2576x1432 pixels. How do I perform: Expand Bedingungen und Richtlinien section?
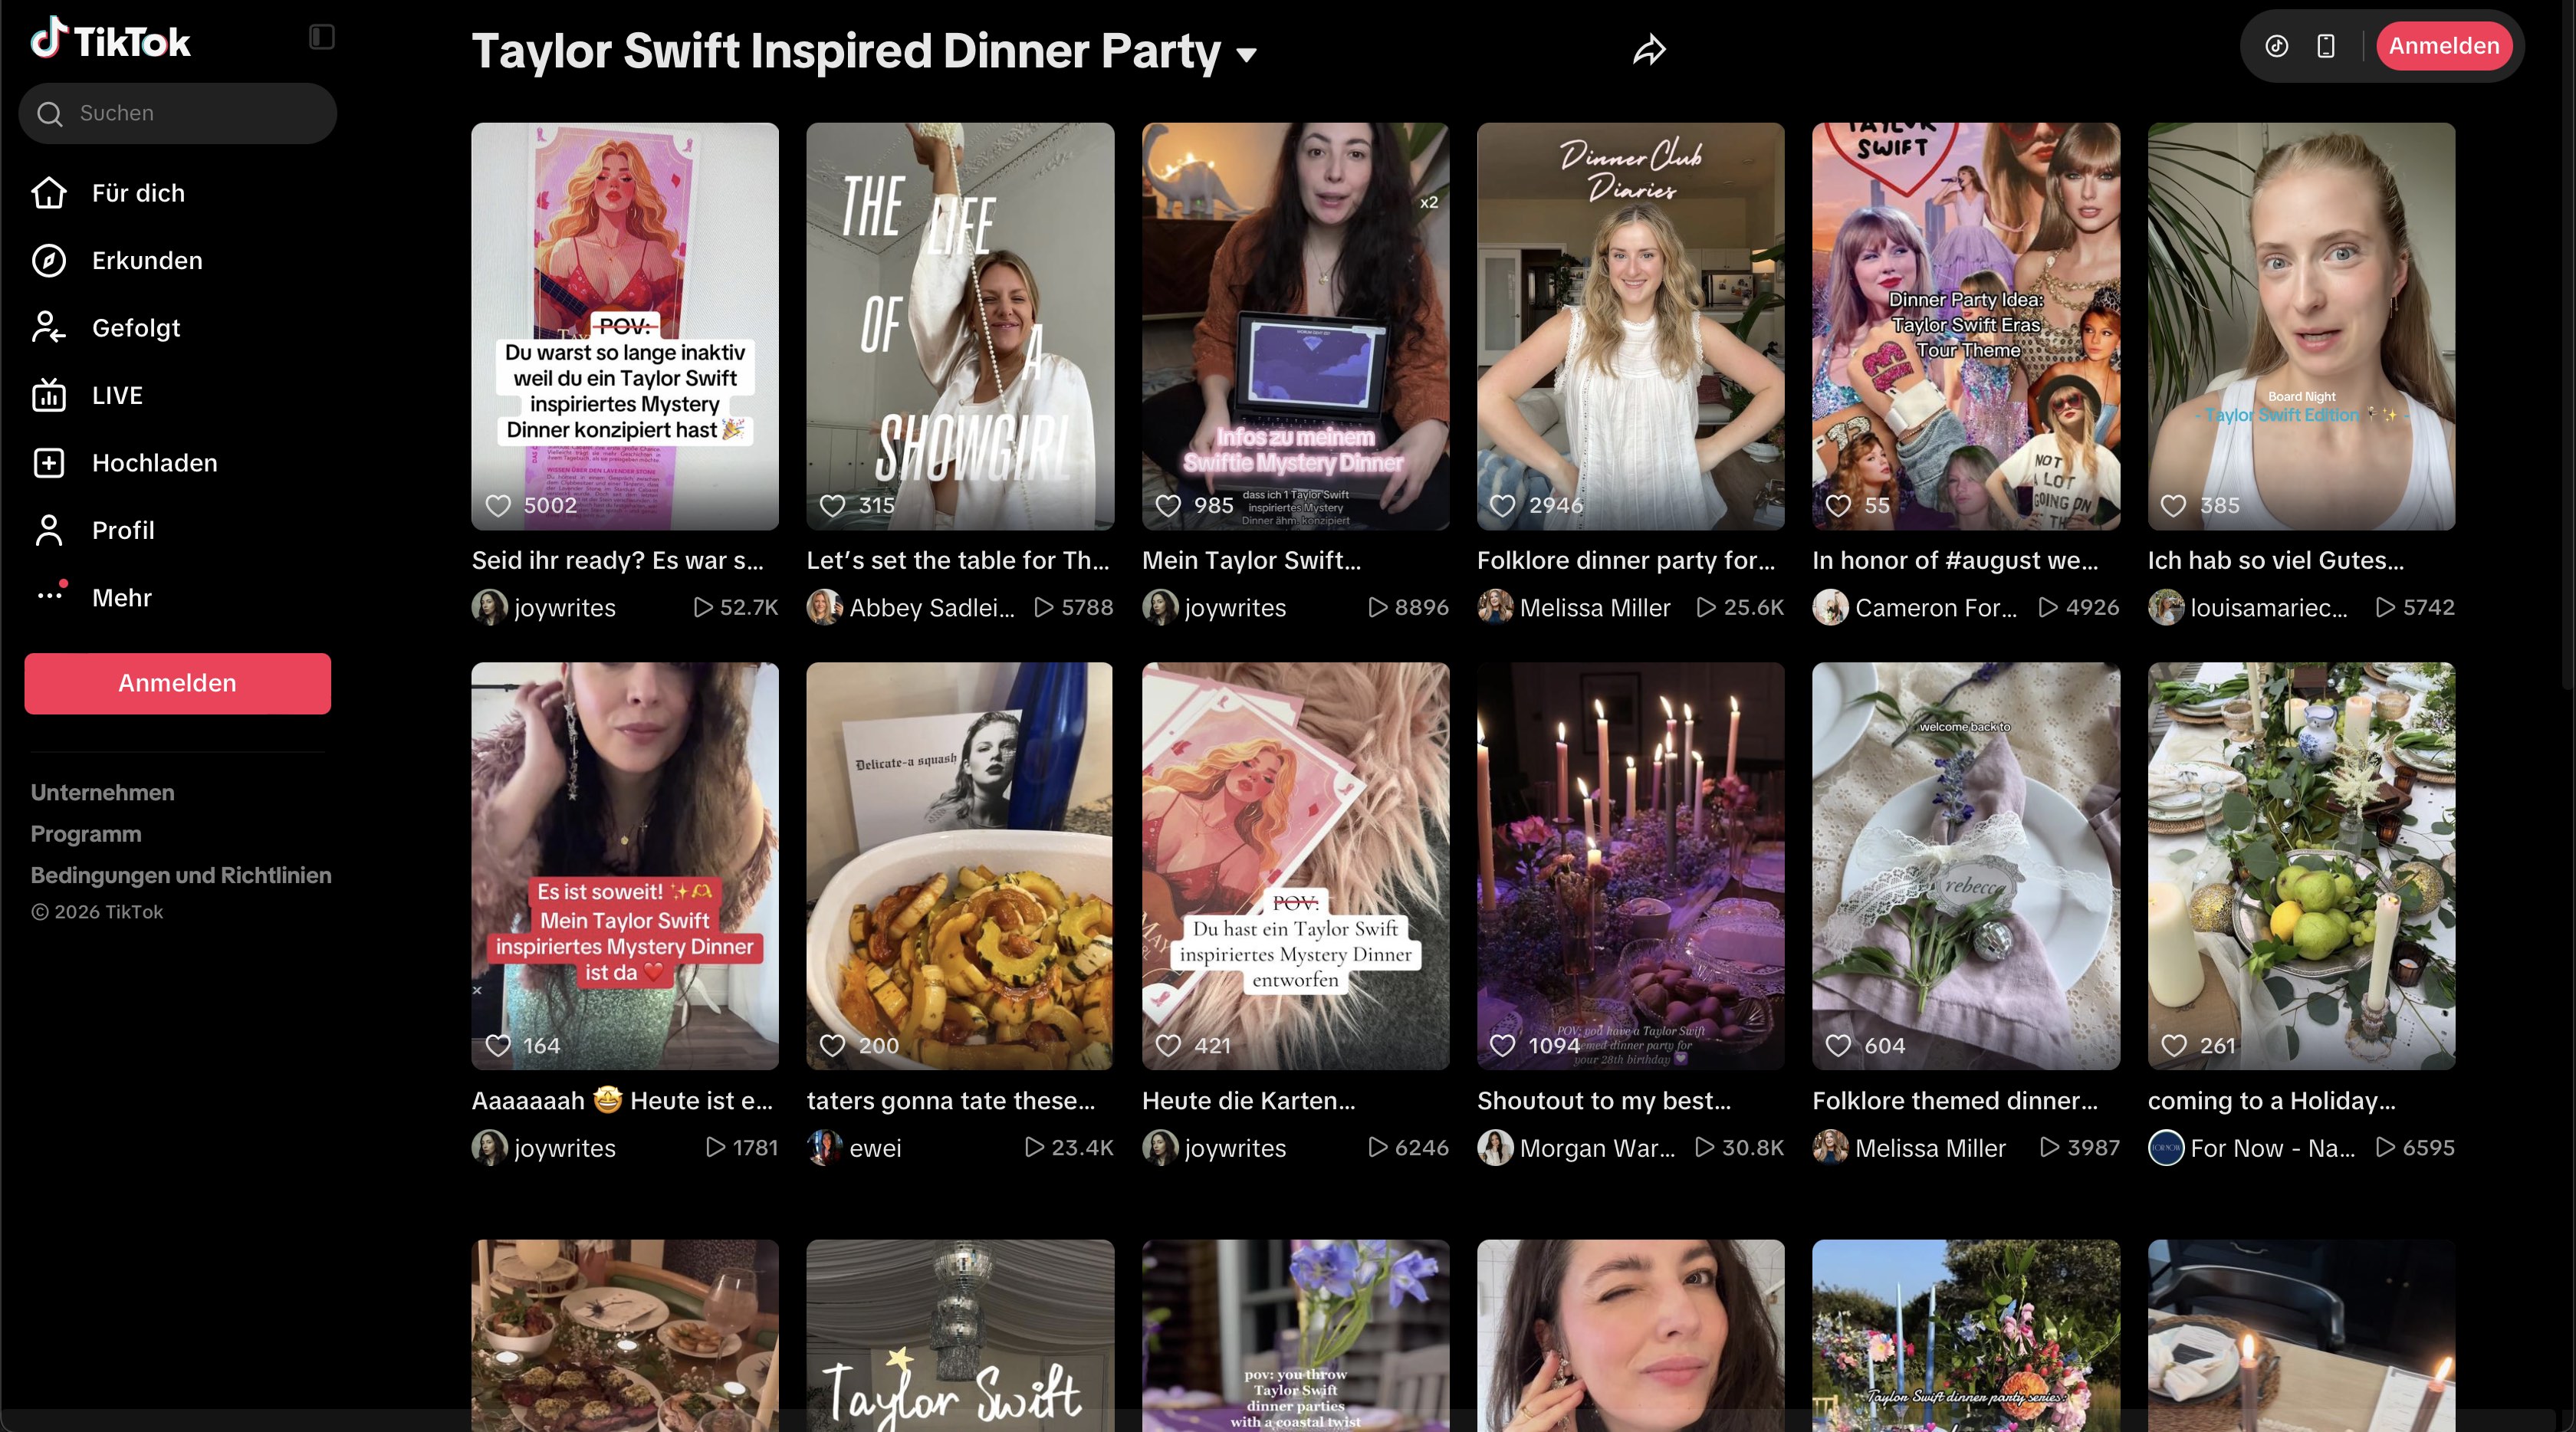[x=181, y=875]
